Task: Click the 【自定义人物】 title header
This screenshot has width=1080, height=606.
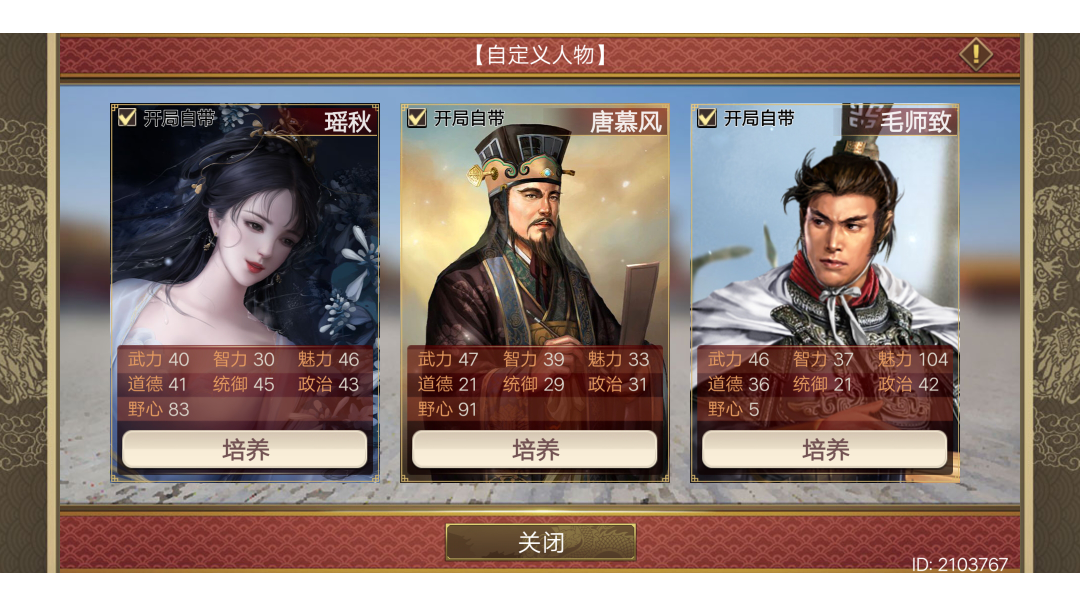Action: coord(541,54)
